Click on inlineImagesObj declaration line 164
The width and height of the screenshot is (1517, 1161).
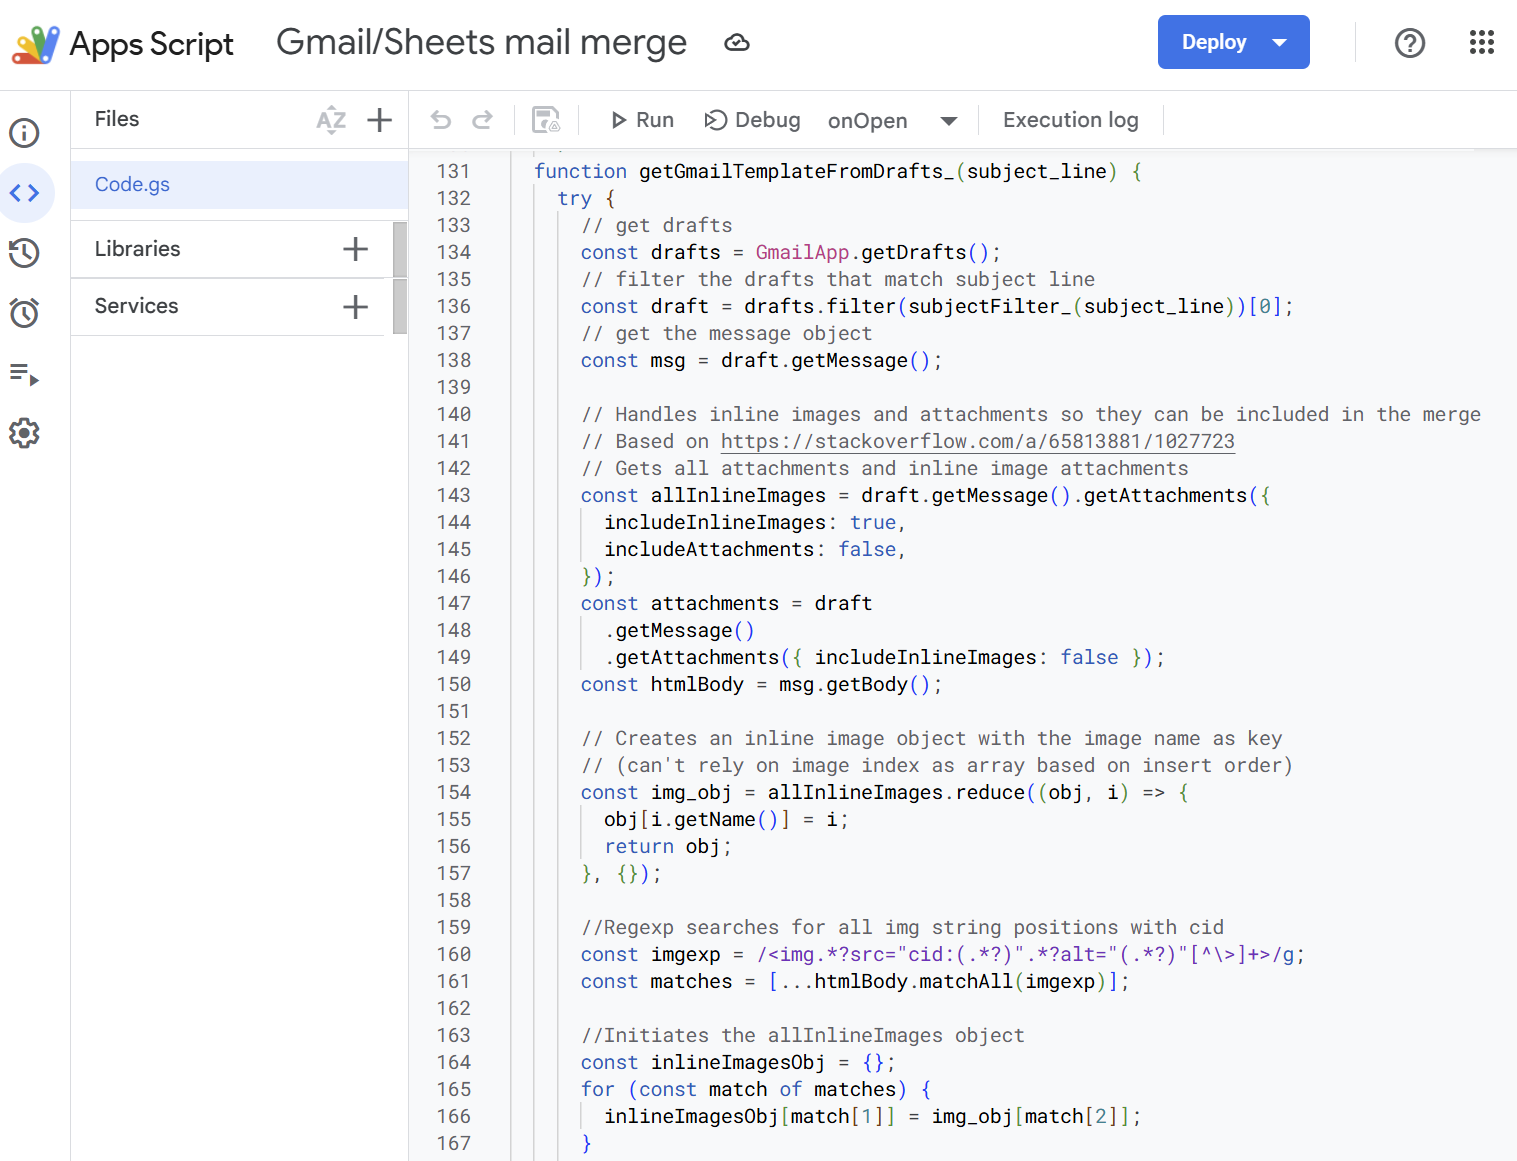pyautogui.click(x=738, y=1062)
